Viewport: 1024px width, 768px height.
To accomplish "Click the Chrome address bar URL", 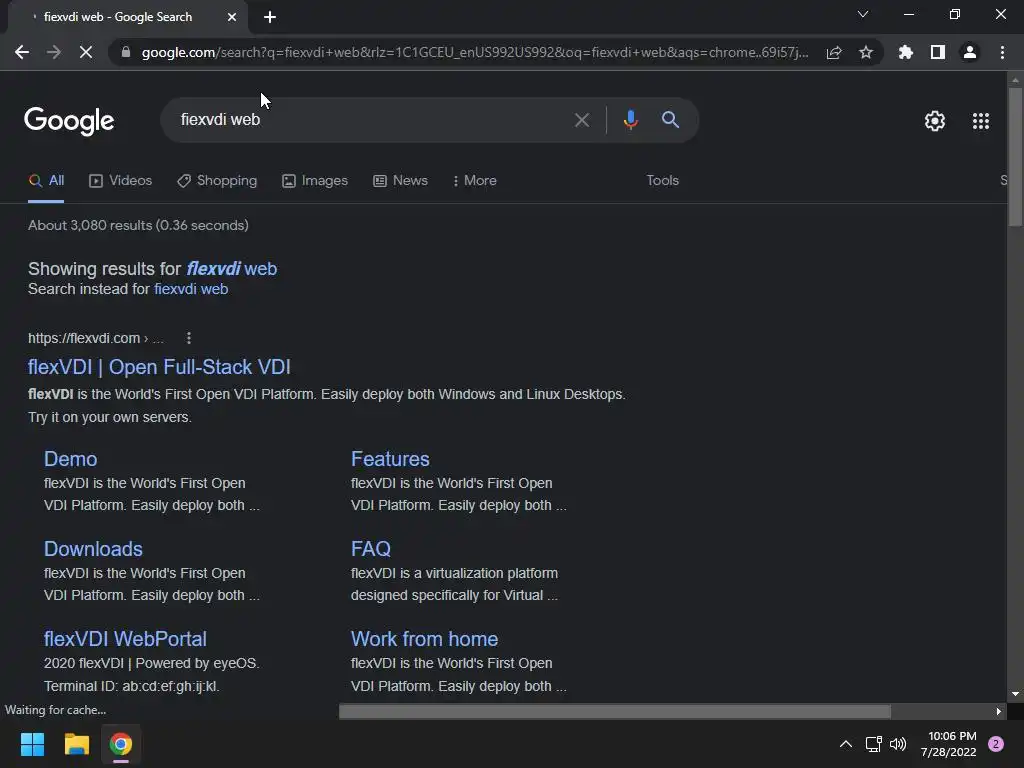I will [x=475, y=52].
